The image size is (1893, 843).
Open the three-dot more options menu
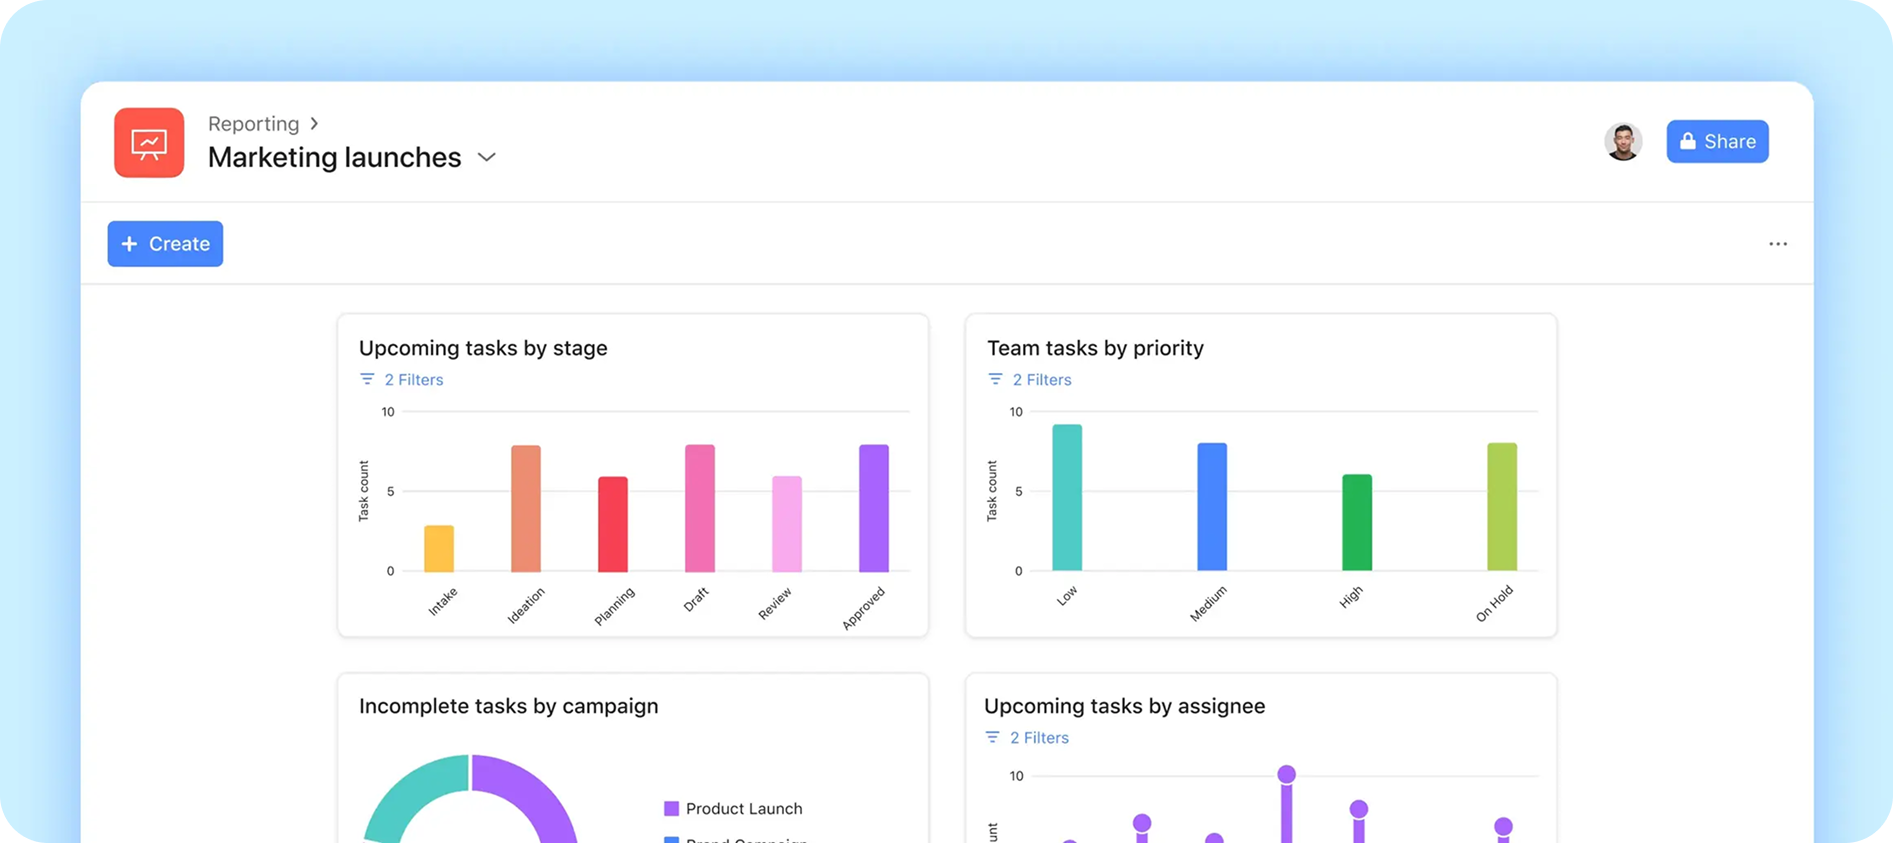coord(1778,244)
